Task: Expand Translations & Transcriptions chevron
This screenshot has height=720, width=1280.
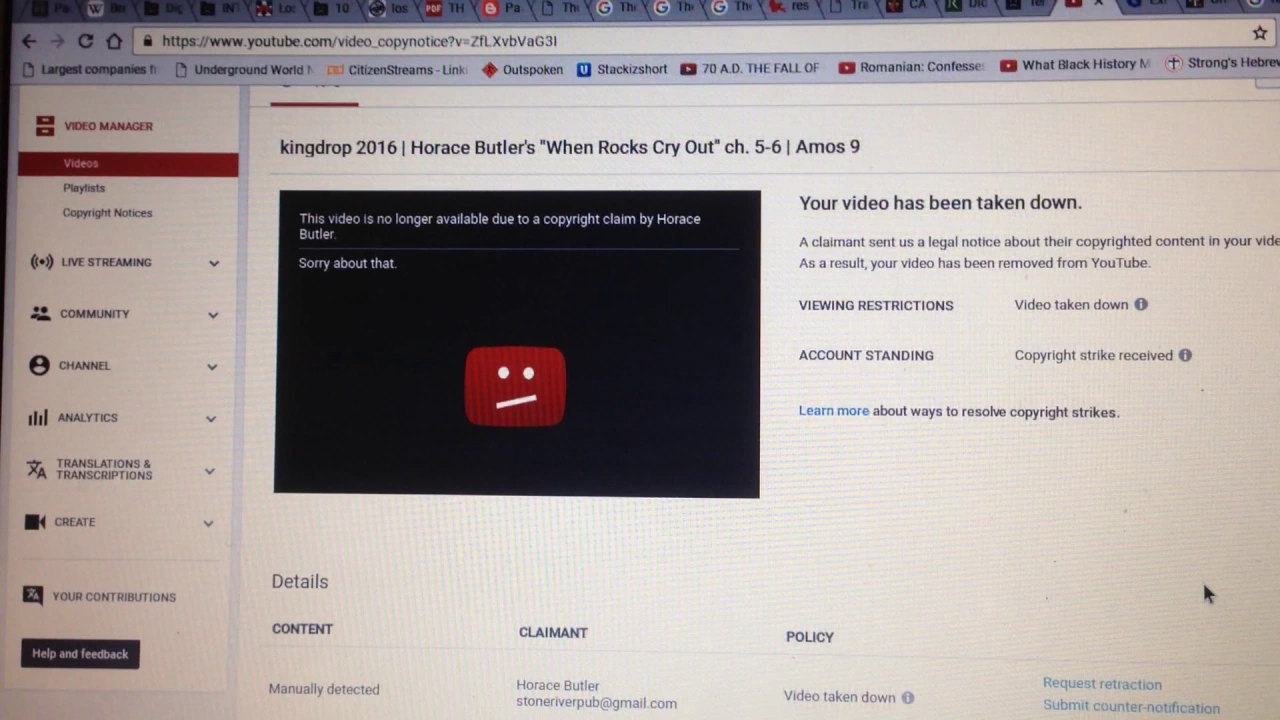Action: [x=209, y=470]
